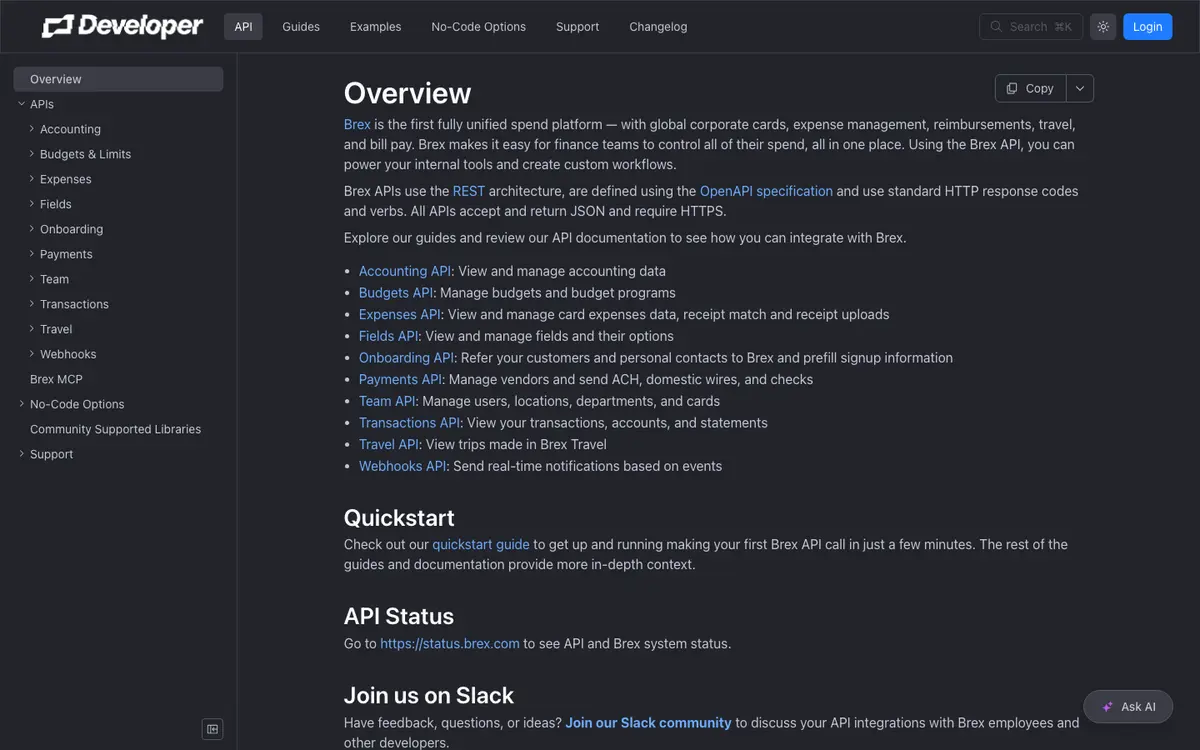Open the Examples tab

pyautogui.click(x=375, y=27)
